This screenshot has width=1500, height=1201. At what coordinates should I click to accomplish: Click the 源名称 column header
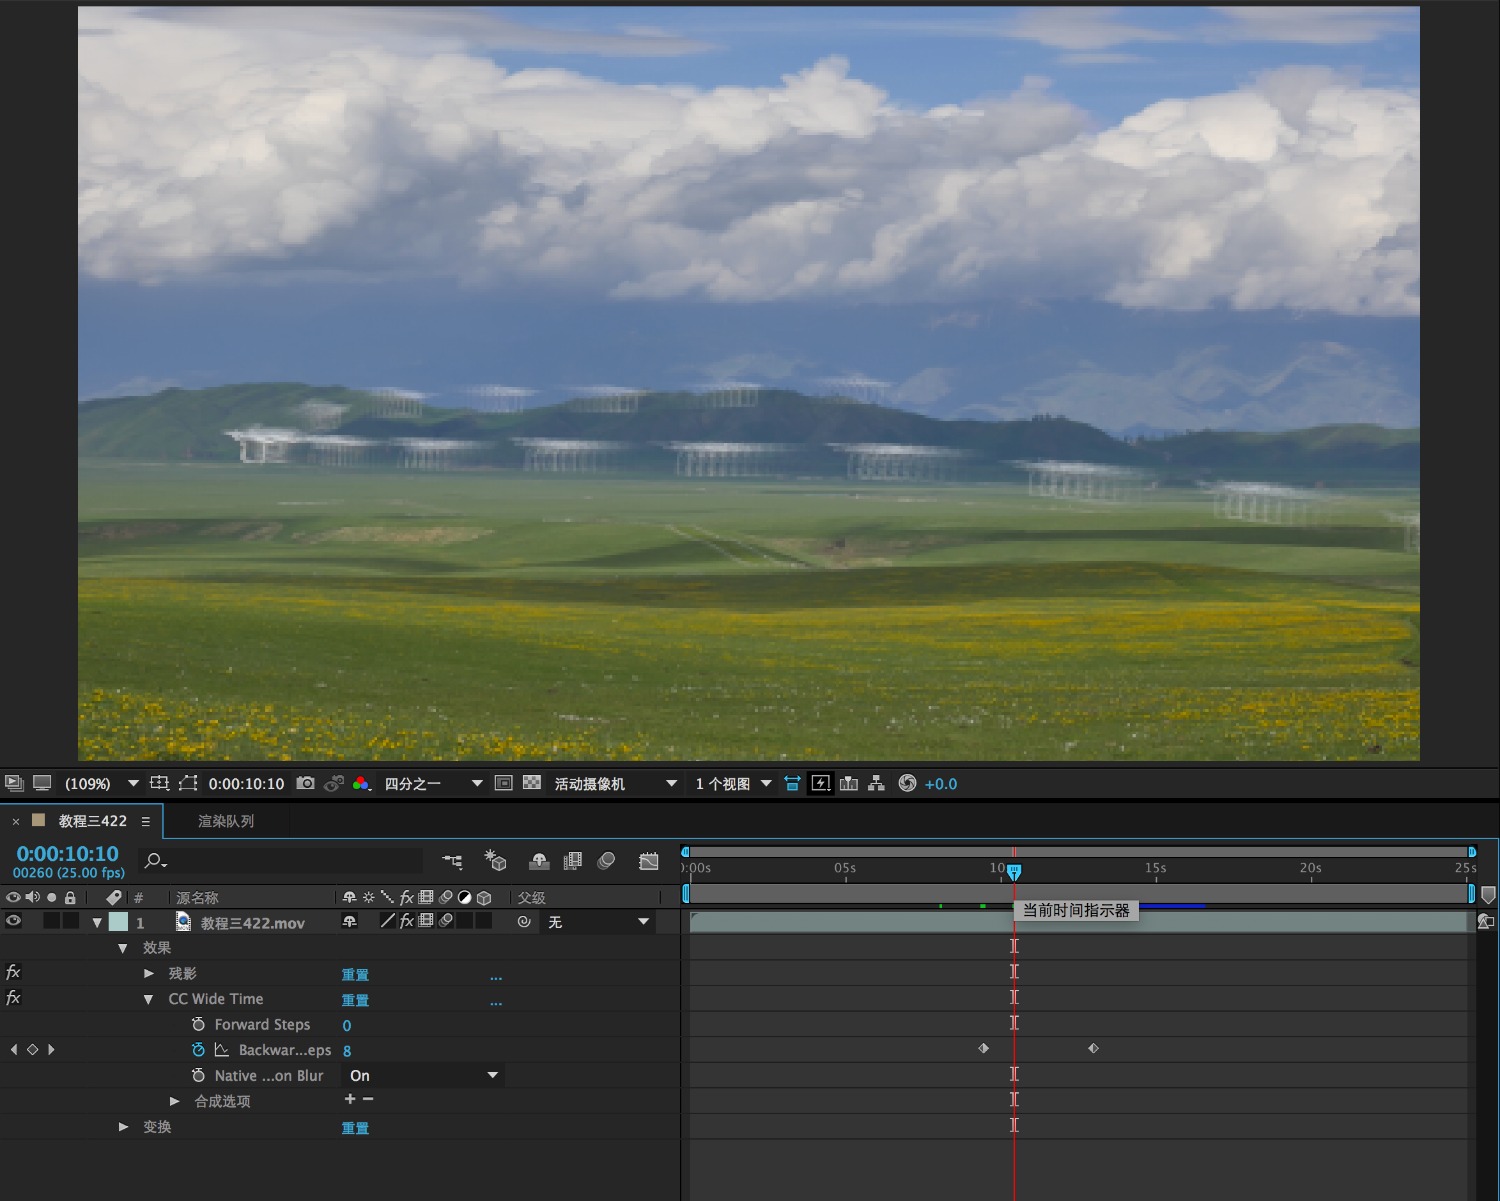[x=197, y=898]
